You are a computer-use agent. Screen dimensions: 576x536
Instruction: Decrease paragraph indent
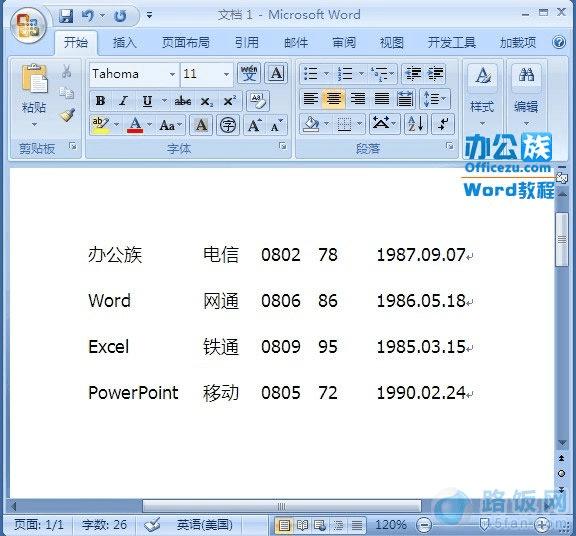[x=413, y=74]
